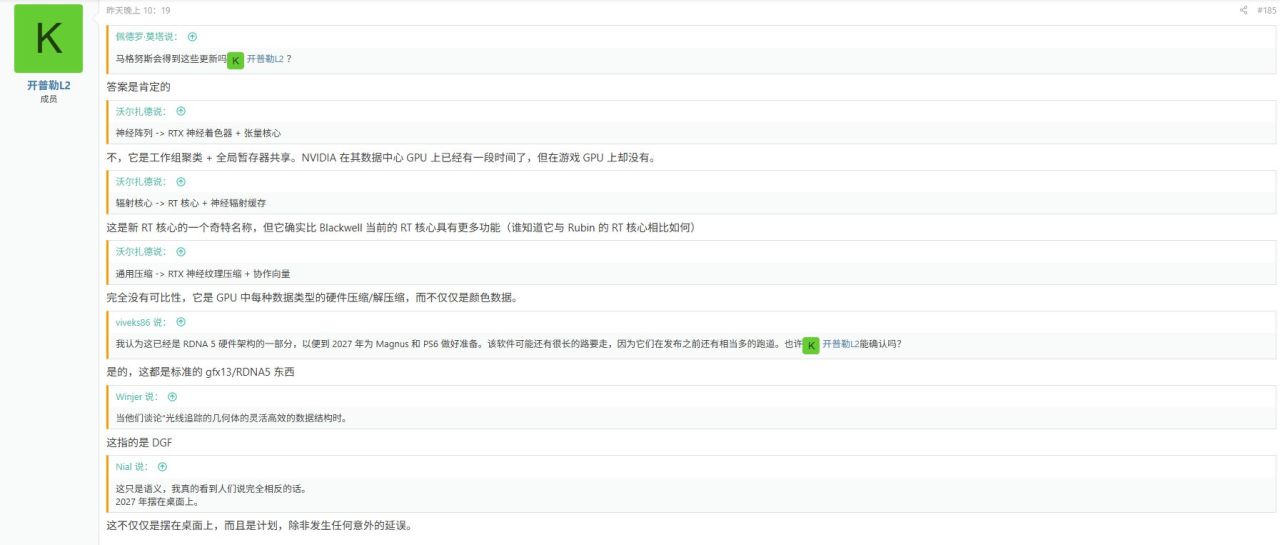Screen dimensions: 1280x545
Task: Open the 开普勒L2 mention in viveks86's quote
Action: [841, 344]
